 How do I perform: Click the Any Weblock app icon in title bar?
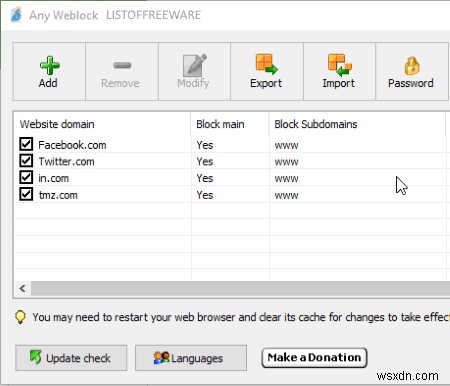click(16, 15)
